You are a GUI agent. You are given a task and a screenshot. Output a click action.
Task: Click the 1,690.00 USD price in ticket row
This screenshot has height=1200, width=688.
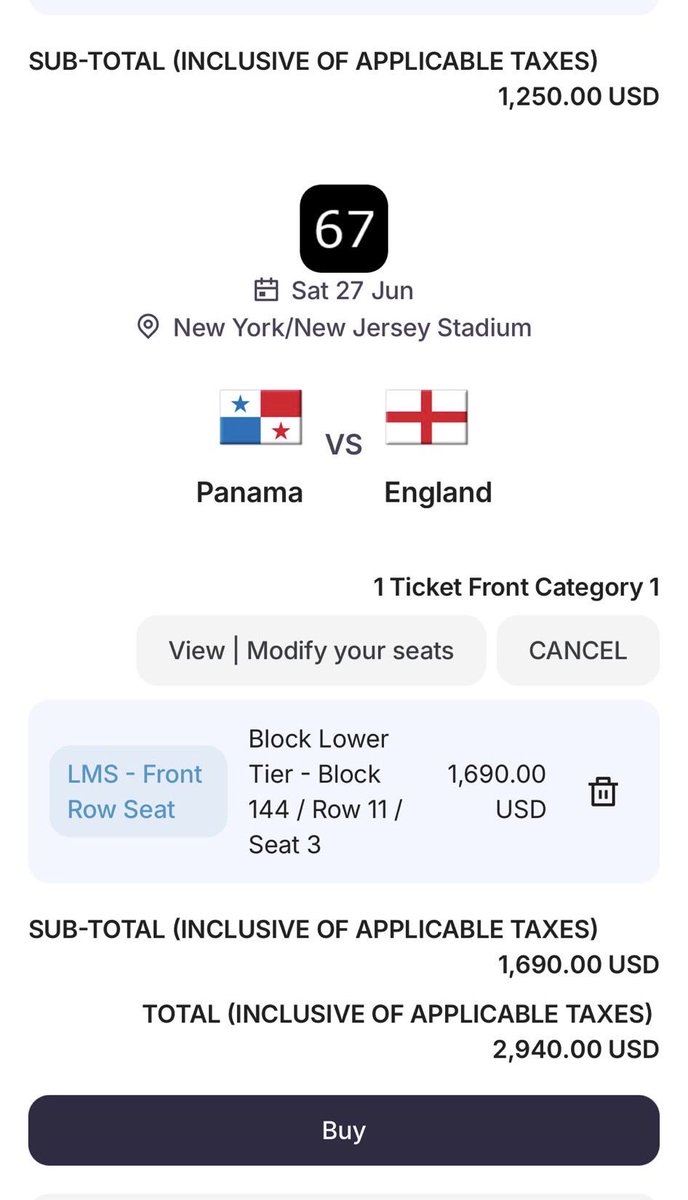pos(497,791)
